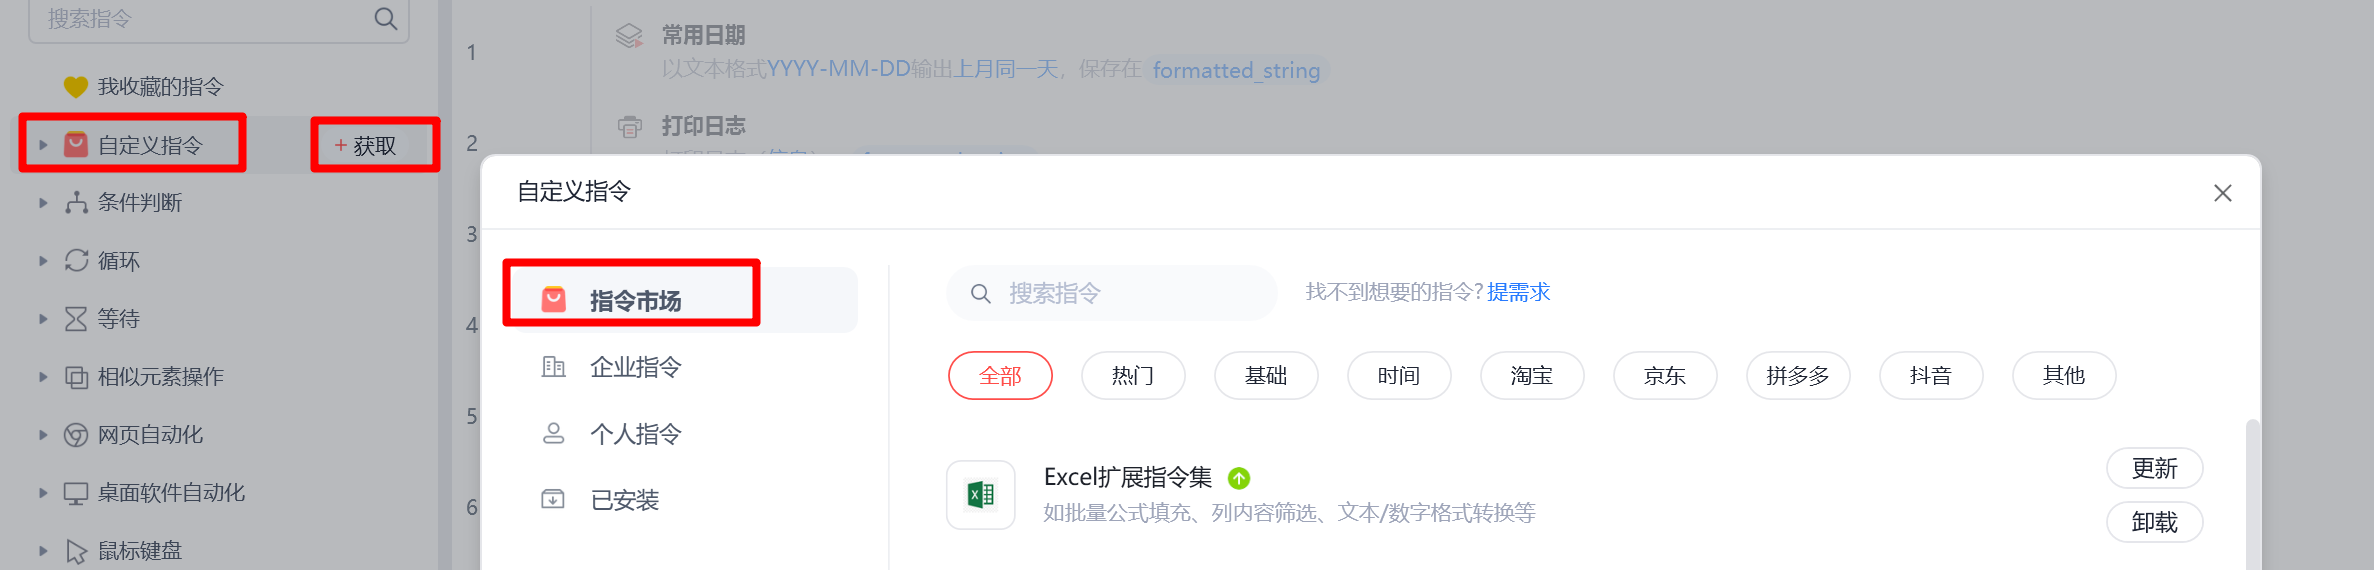2374x570 pixels.
Task: Click the 循环 loop icon
Action: coord(76,261)
